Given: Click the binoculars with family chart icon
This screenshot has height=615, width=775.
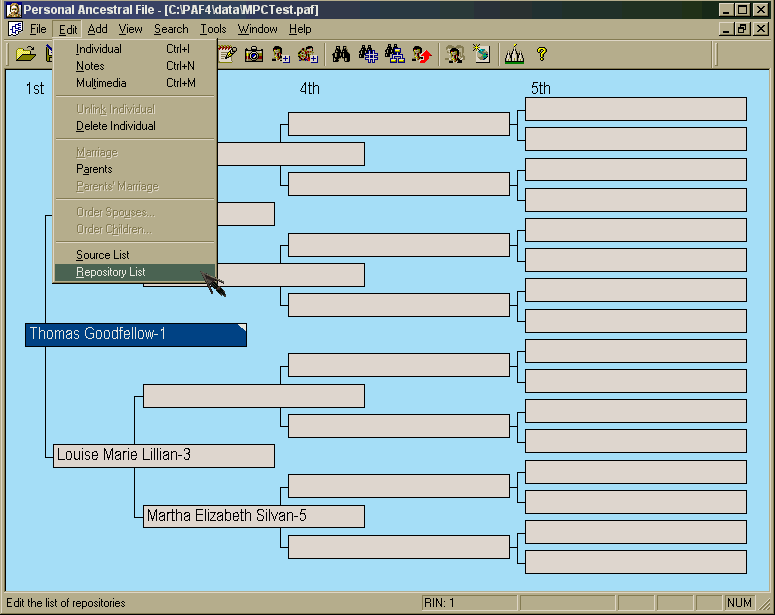Looking at the screenshot, I should click(x=395, y=54).
